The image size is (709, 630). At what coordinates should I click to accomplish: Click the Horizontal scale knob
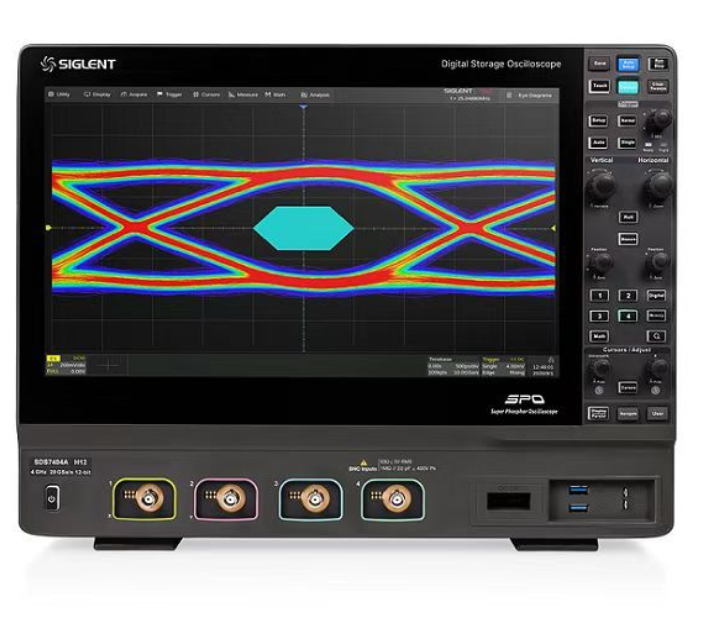[x=657, y=185]
